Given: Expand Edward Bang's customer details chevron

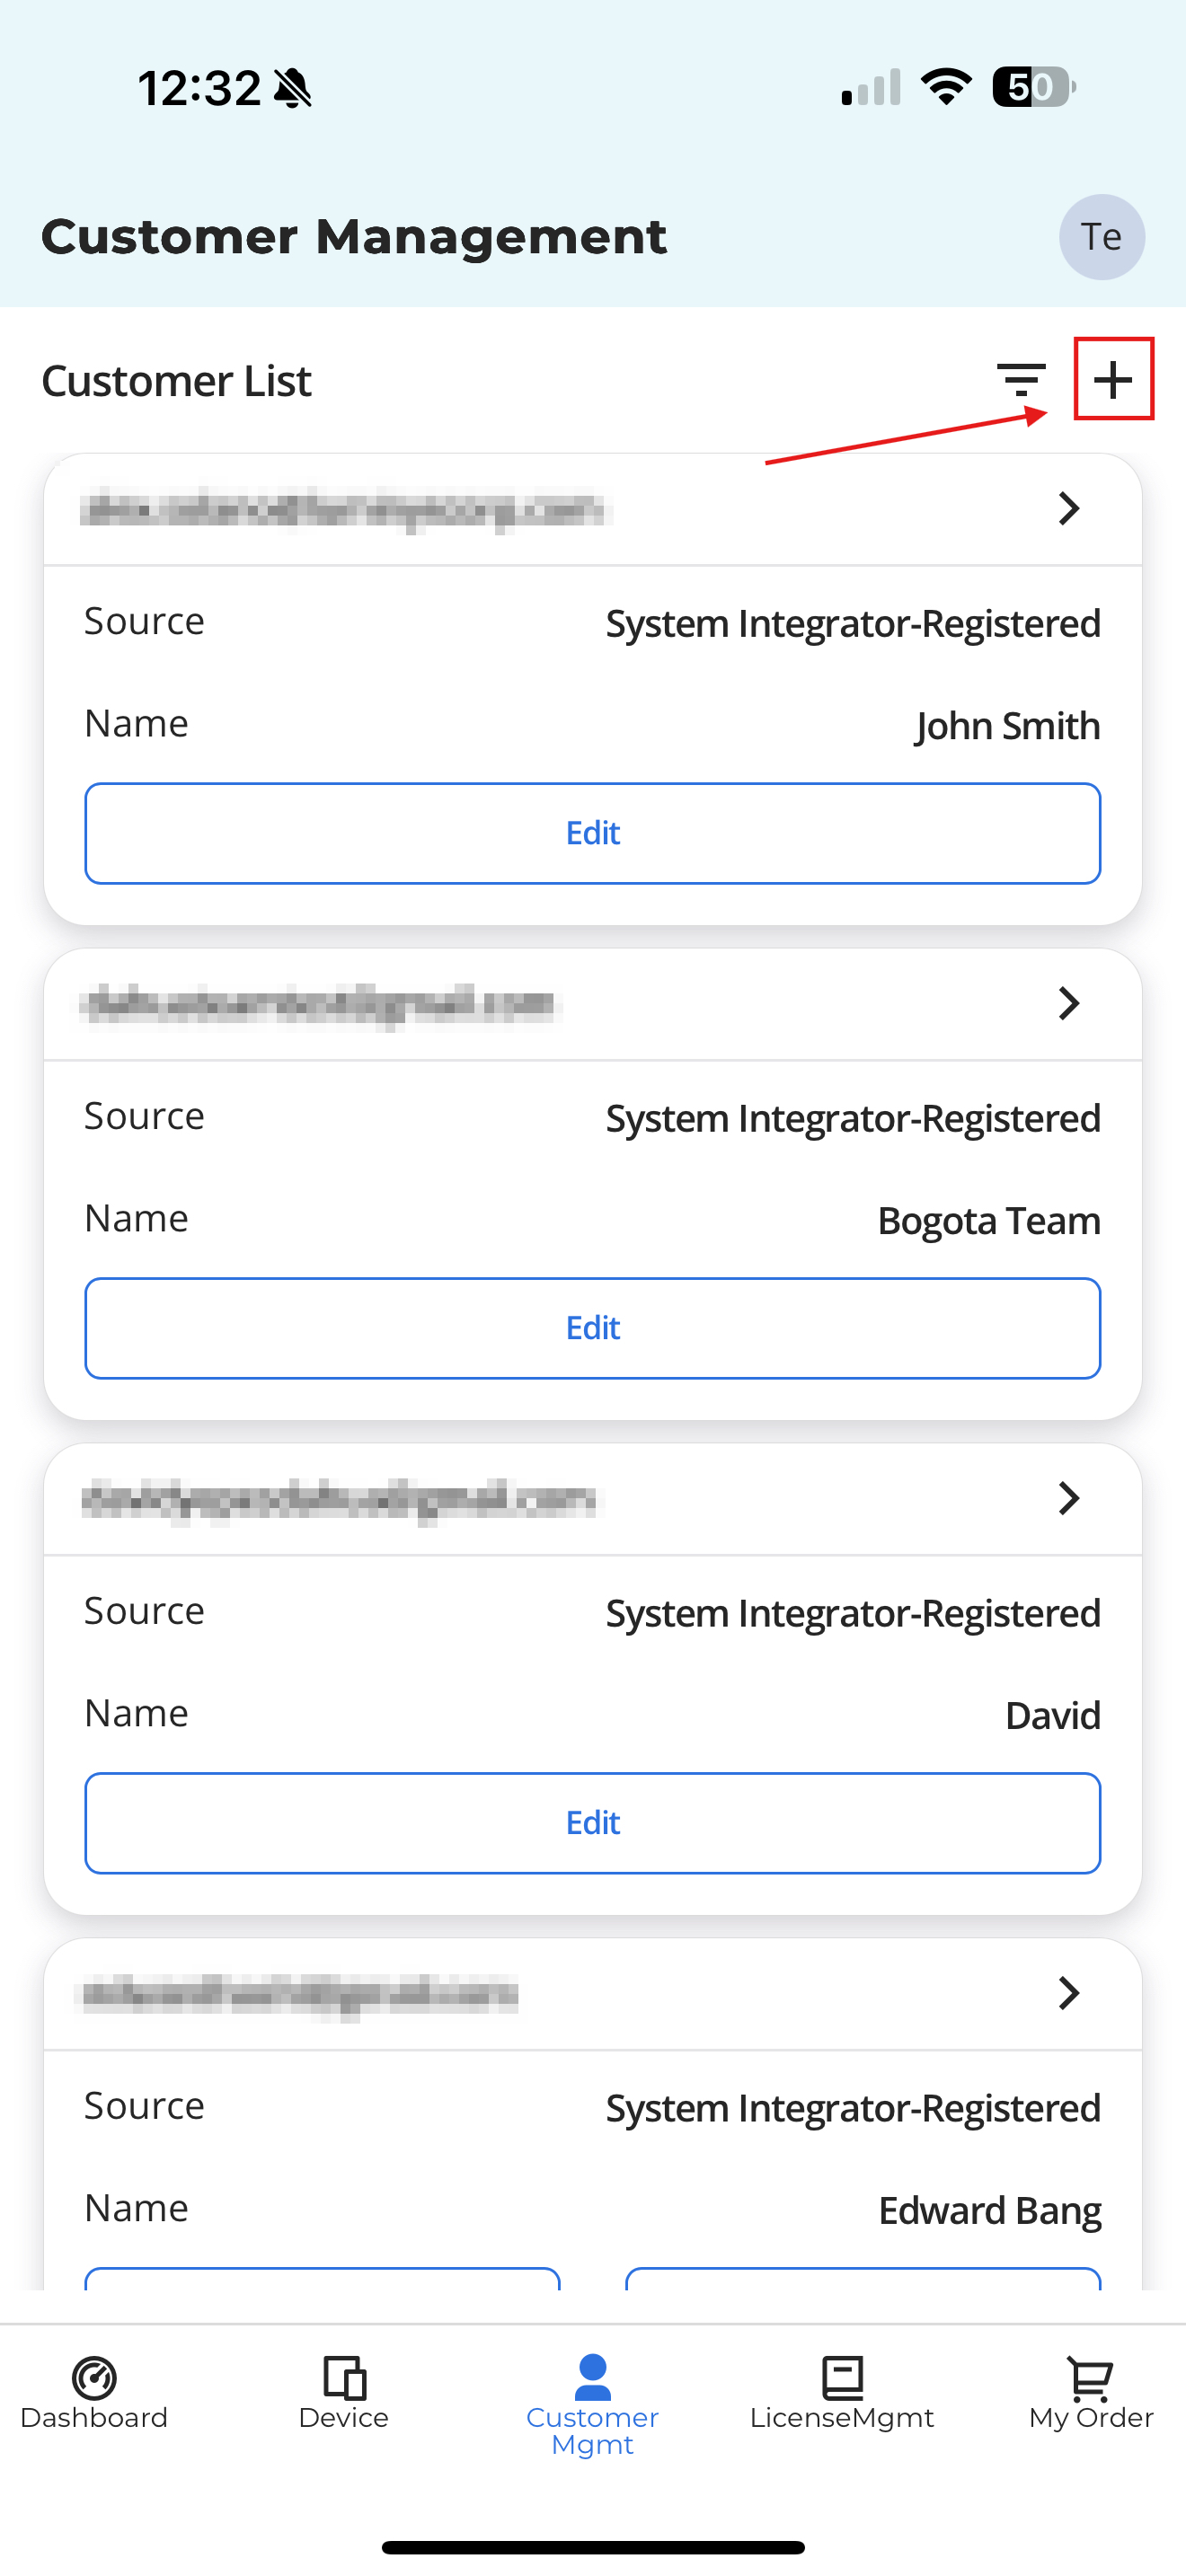Looking at the screenshot, I should click(1068, 1993).
